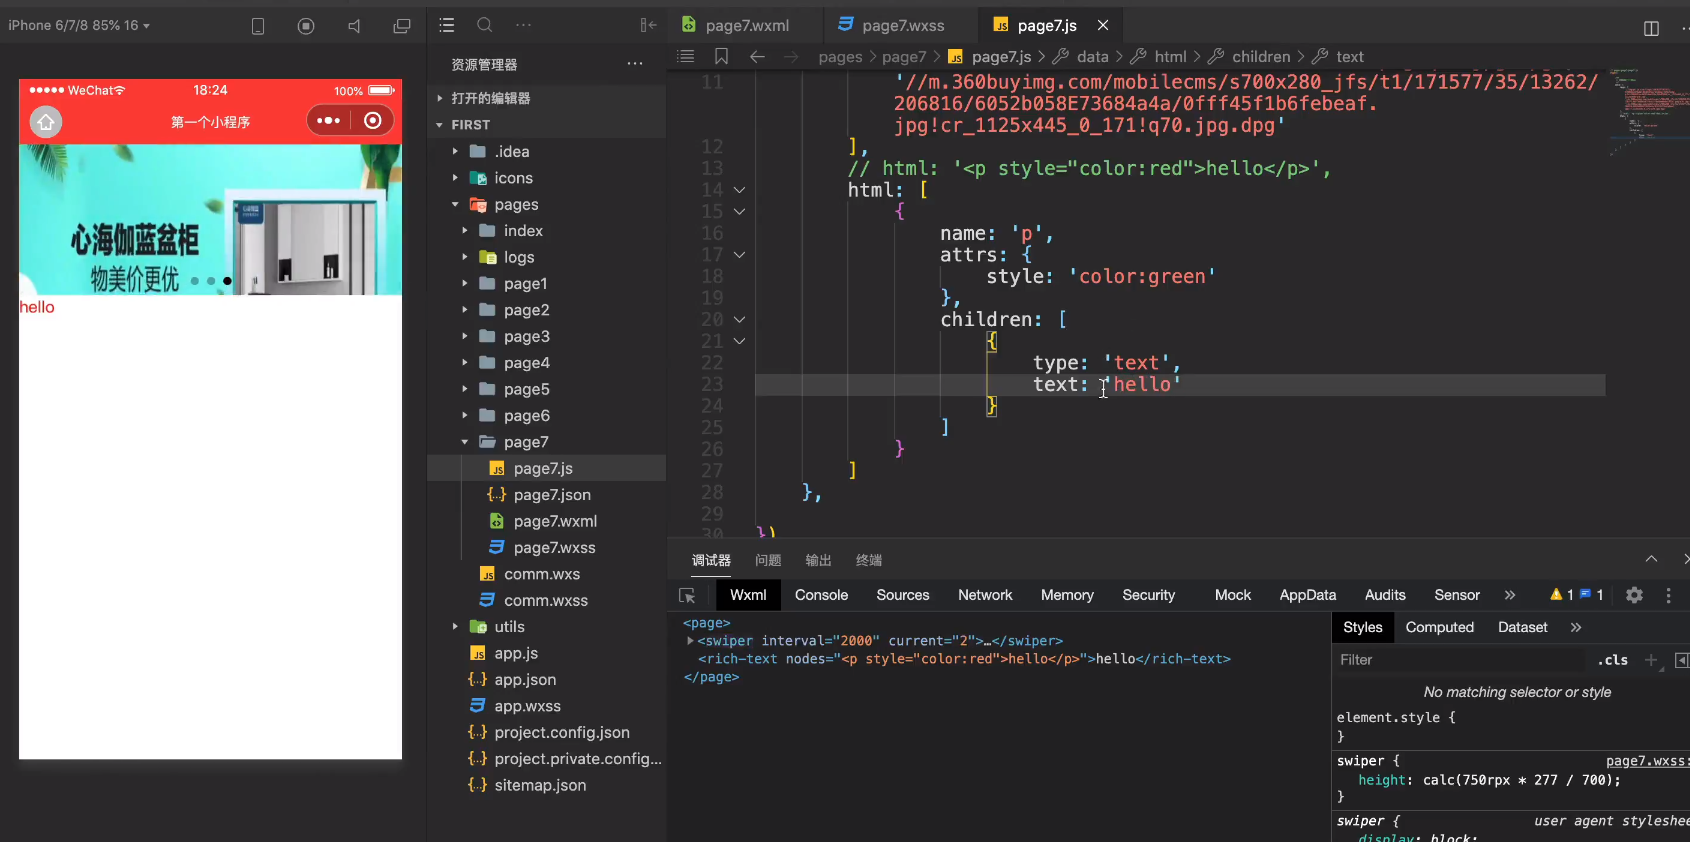Screen dimensions: 1690x842
Task: Activate the element inspector picker icon
Action: [687, 596]
